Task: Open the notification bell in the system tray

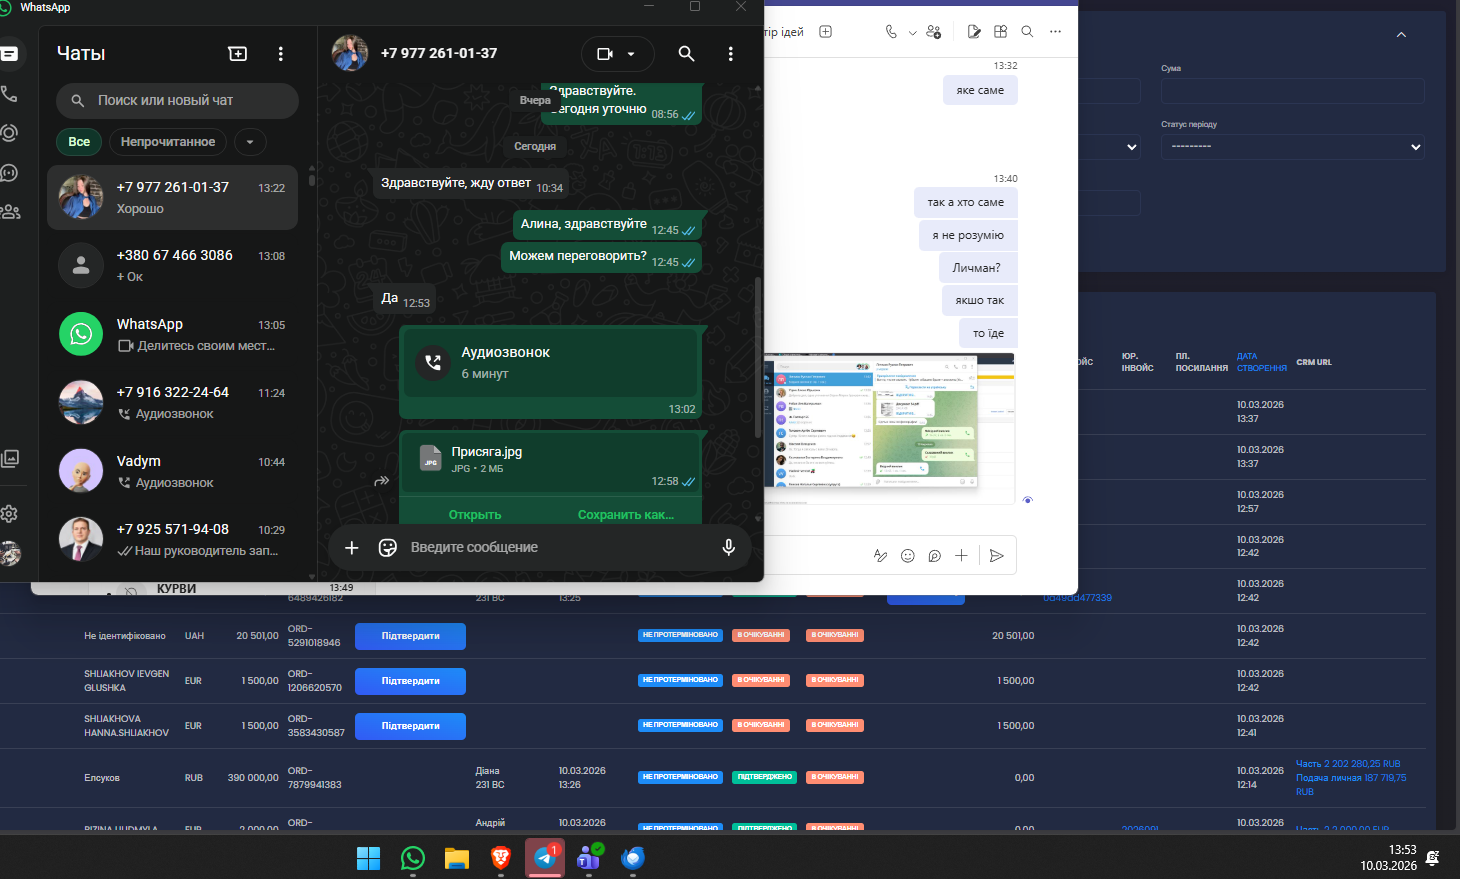Action: tap(1432, 858)
